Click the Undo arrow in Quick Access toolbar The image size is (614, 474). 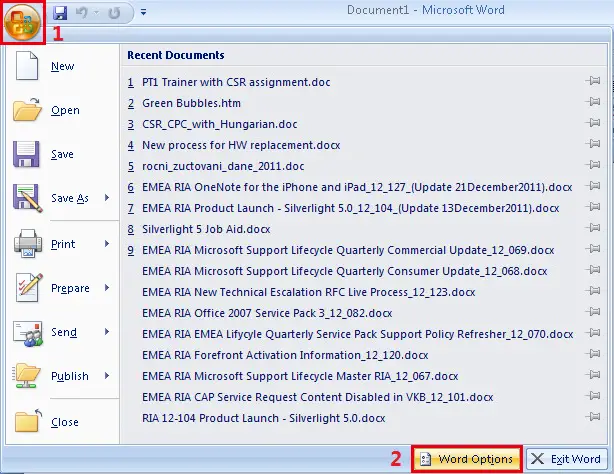coord(81,13)
